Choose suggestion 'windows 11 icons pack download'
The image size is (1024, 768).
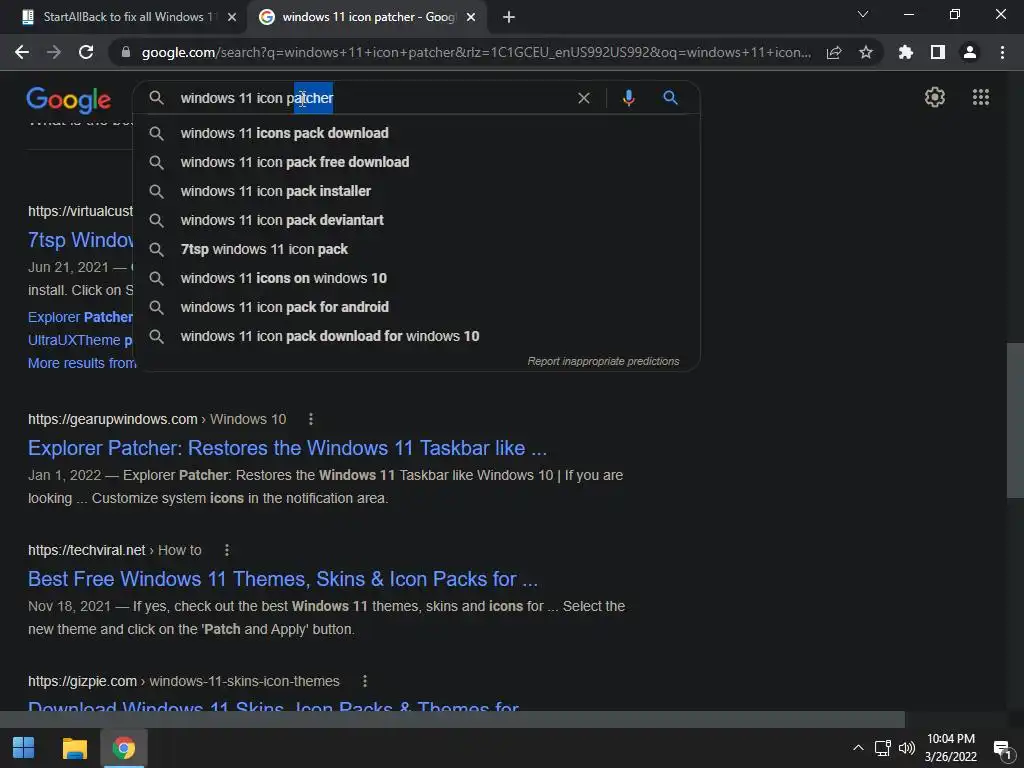(417, 133)
